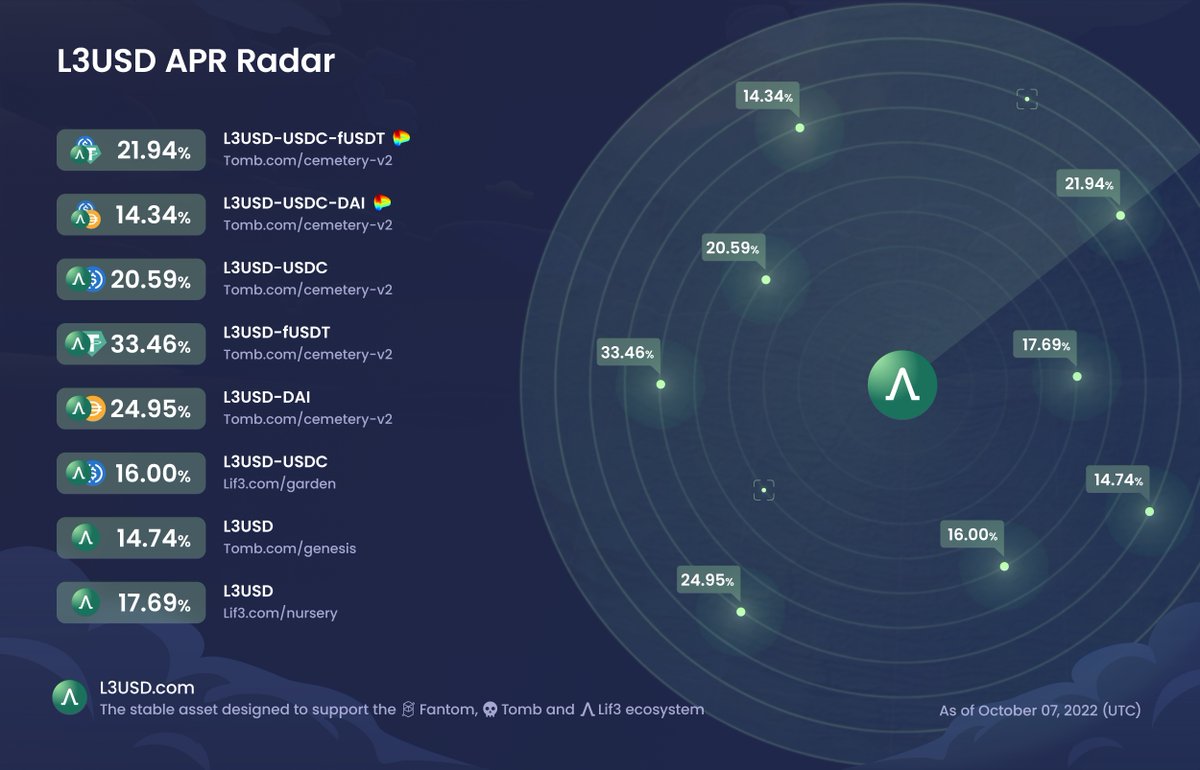The image size is (1200, 770).
Task: Click the 14.34% label on the radar
Action: click(x=768, y=96)
